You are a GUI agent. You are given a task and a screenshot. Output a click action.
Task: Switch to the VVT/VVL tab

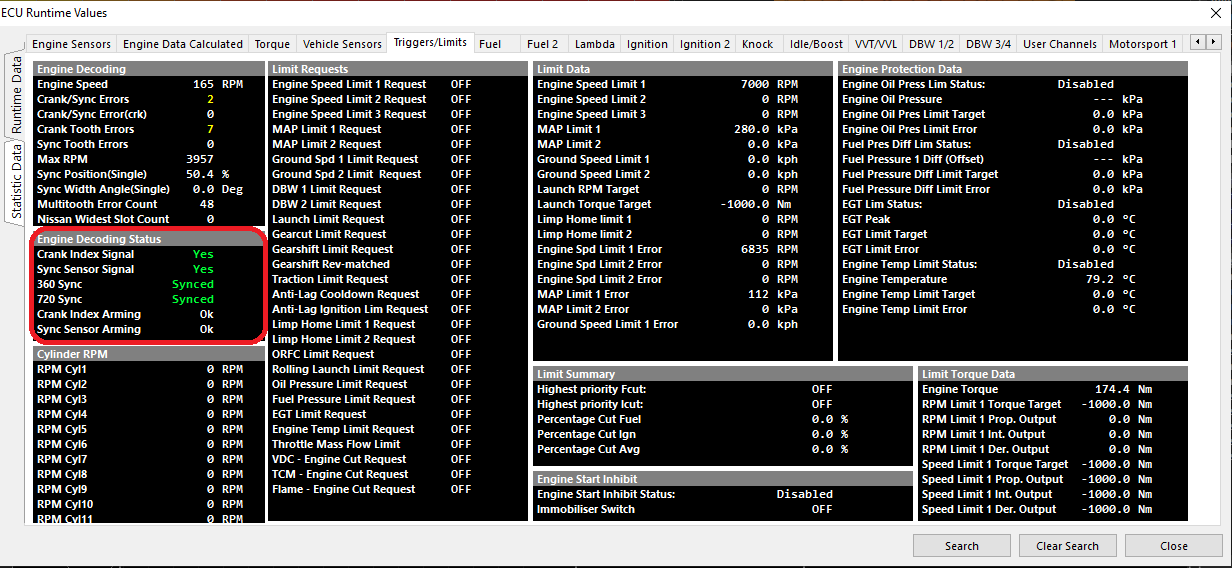[876, 44]
